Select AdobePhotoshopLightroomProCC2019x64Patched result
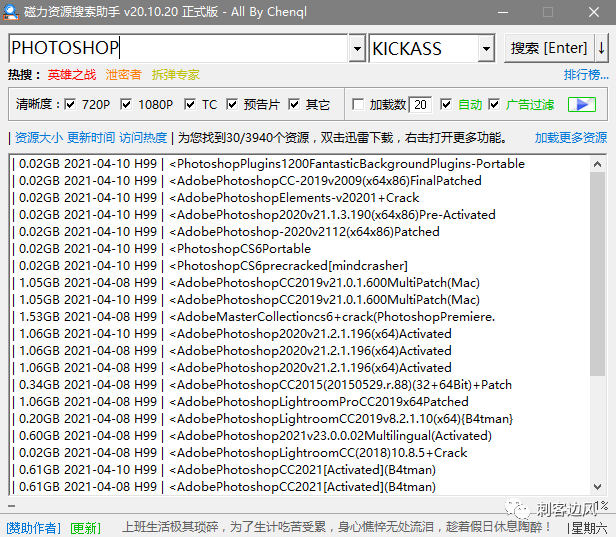This screenshot has height=537, width=616. click(x=301, y=401)
